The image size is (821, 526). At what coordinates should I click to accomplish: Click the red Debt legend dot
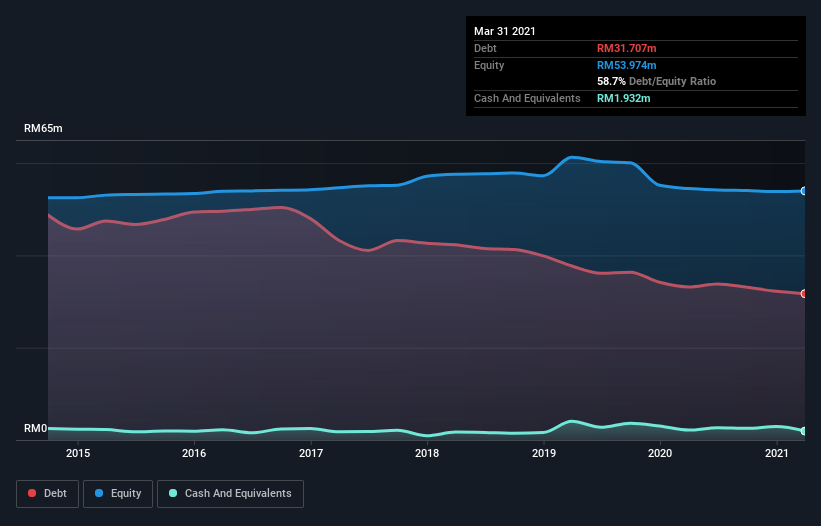tap(32, 493)
